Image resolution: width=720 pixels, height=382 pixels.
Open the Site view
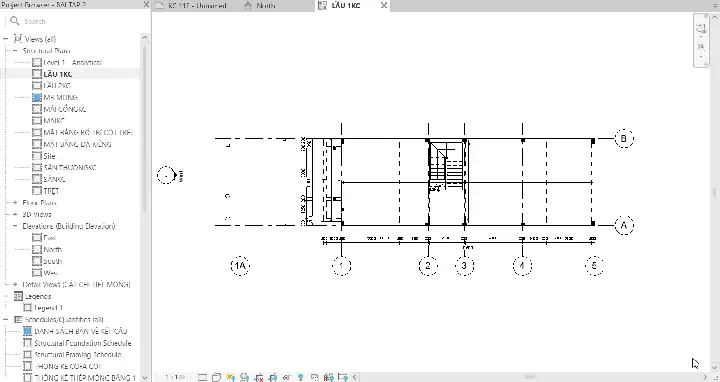coord(49,156)
